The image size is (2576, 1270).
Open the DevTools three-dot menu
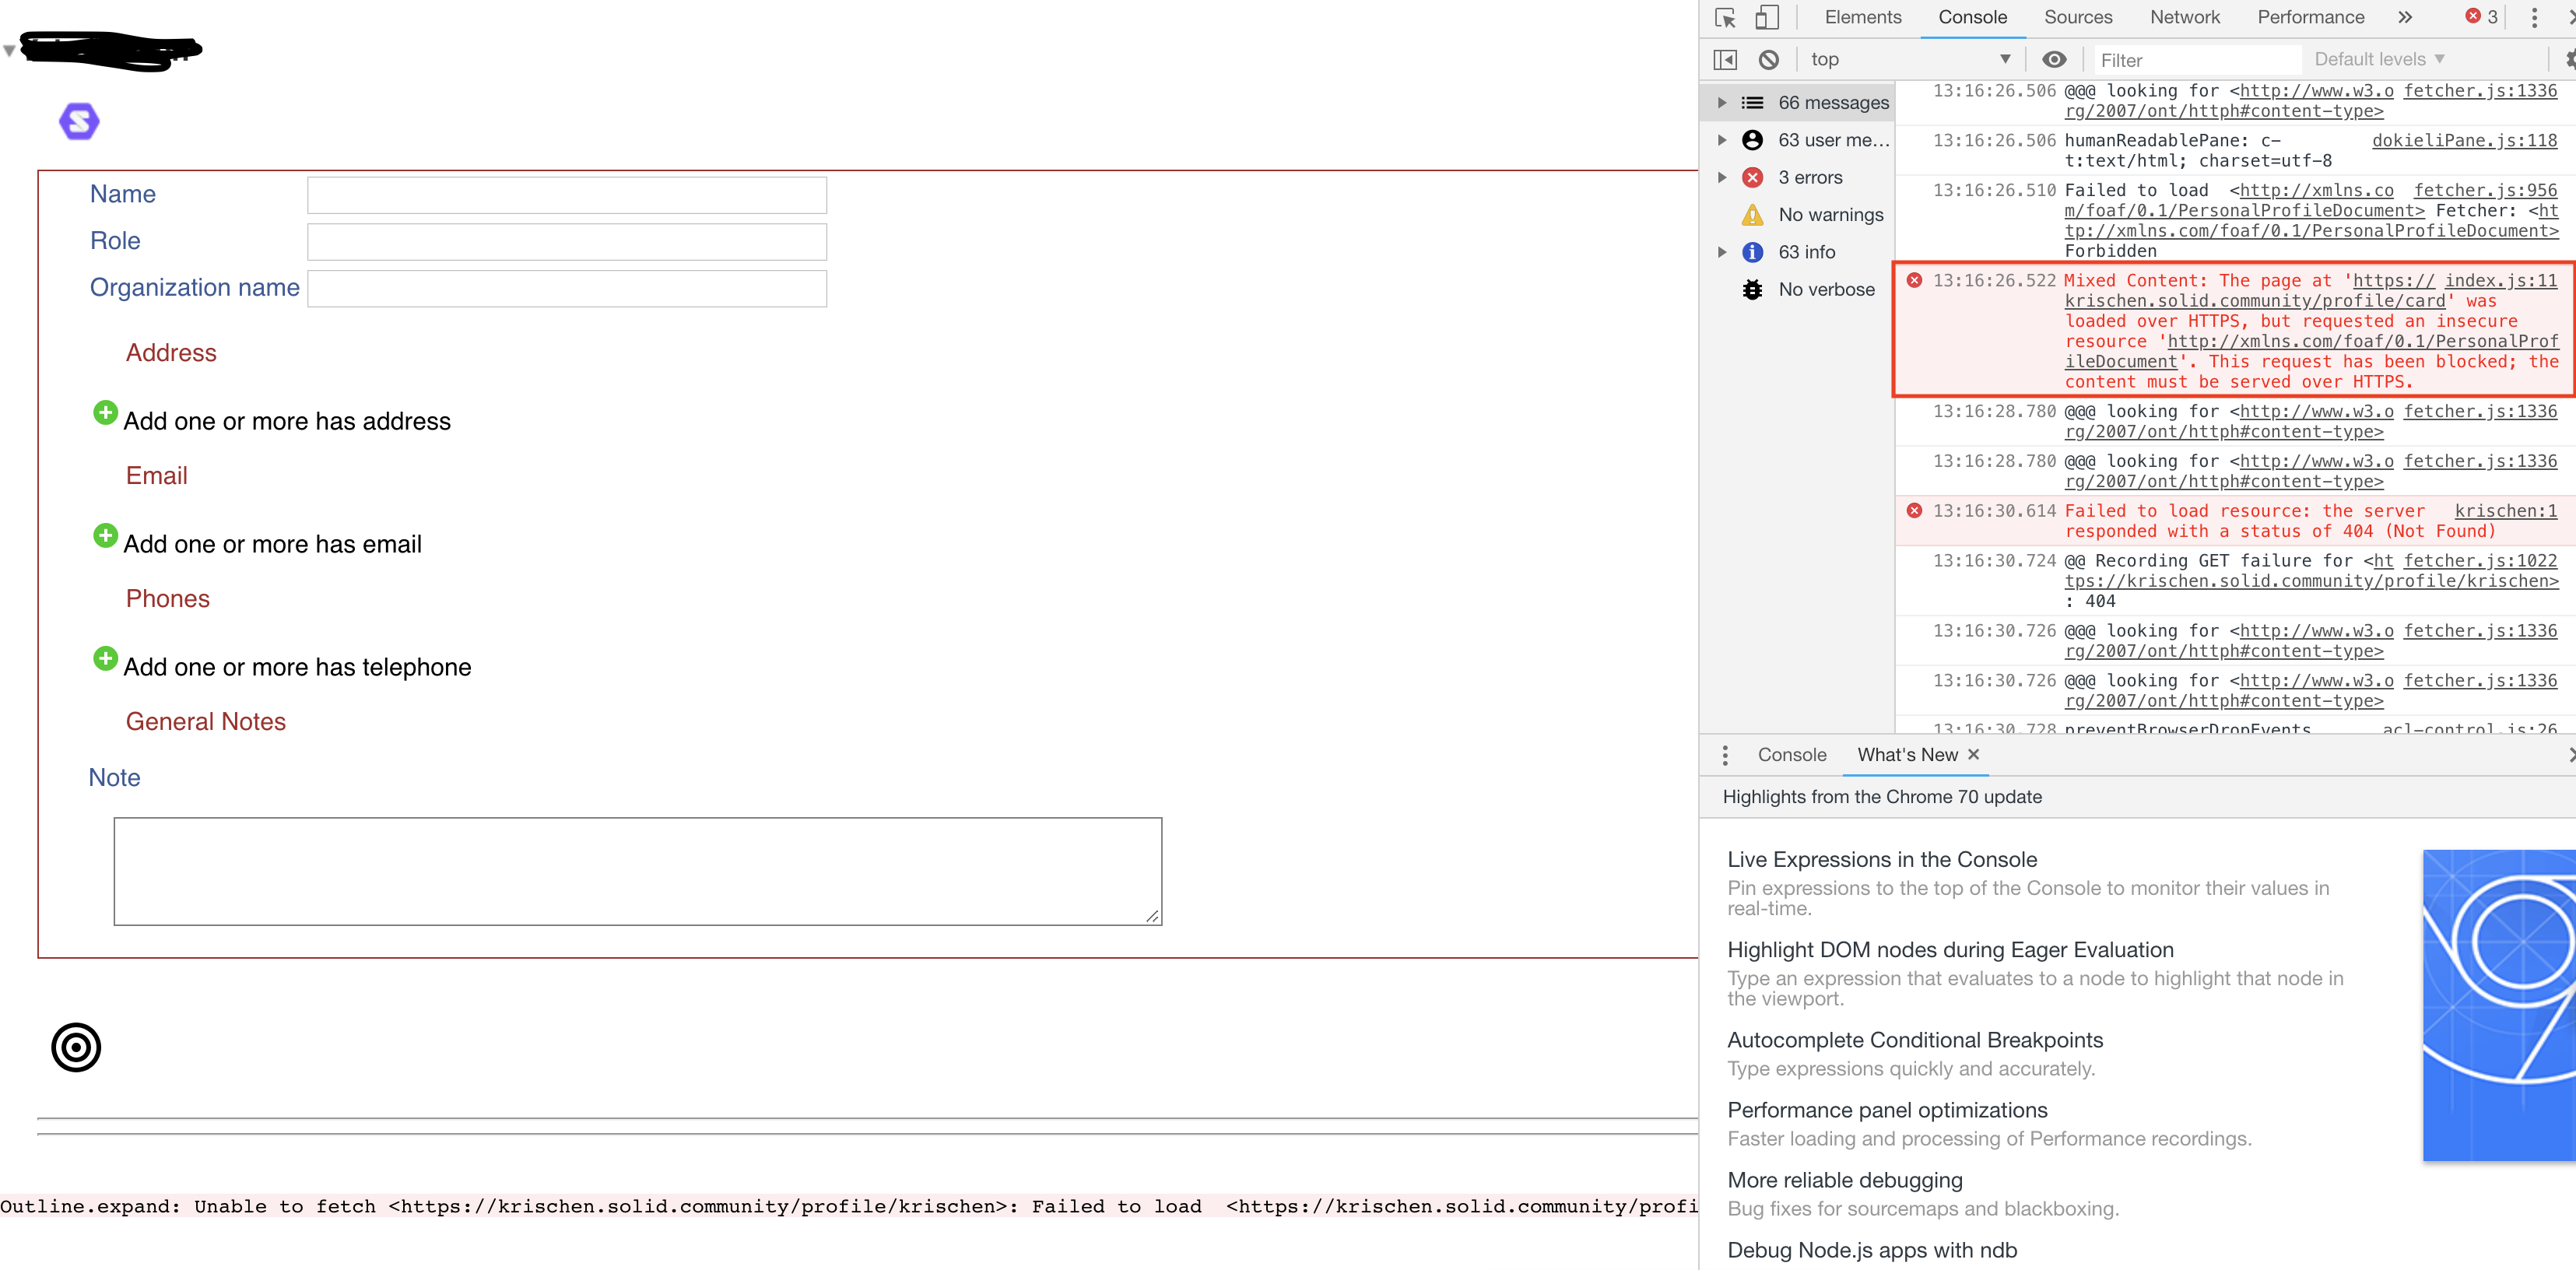[2533, 18]
